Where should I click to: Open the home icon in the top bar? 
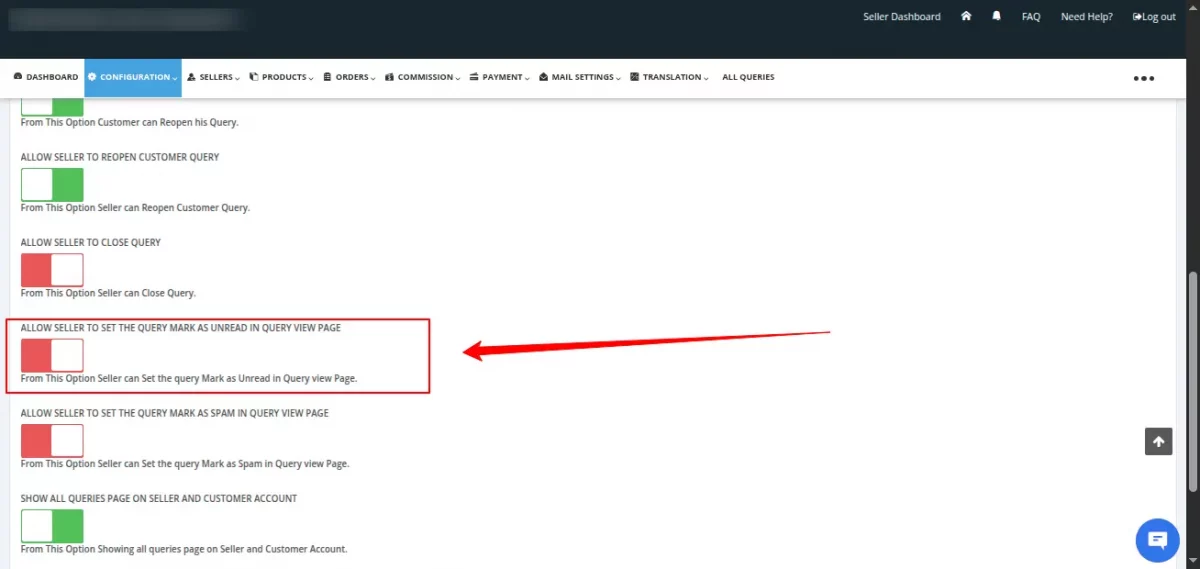966,16
